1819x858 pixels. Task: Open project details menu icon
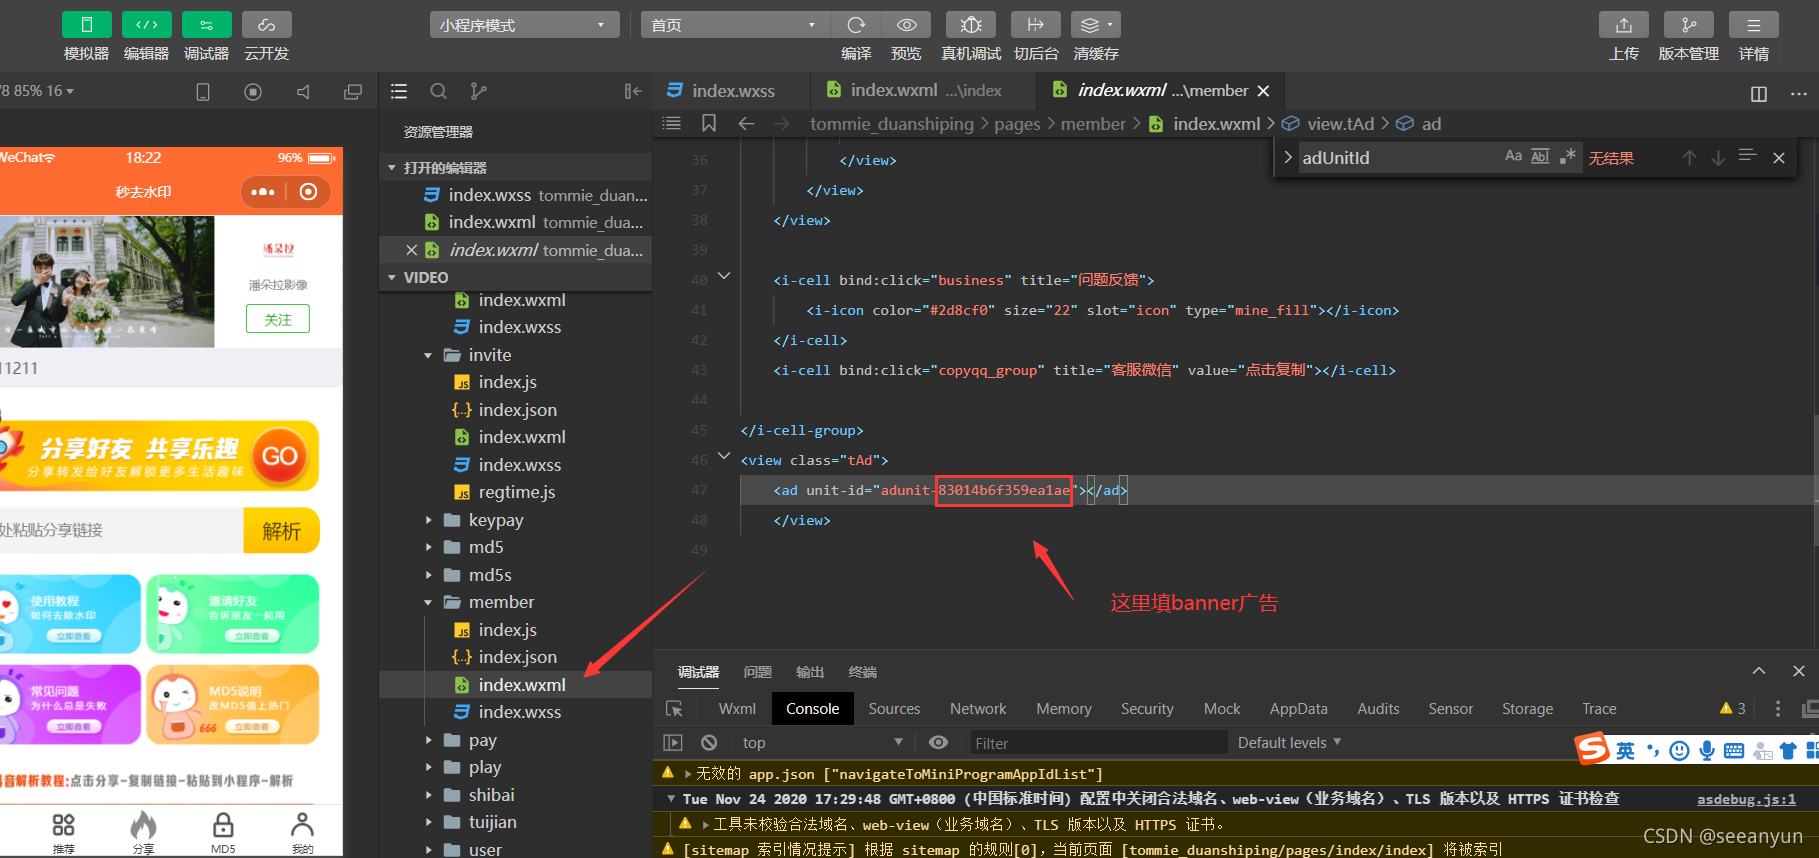(1754, 25)
